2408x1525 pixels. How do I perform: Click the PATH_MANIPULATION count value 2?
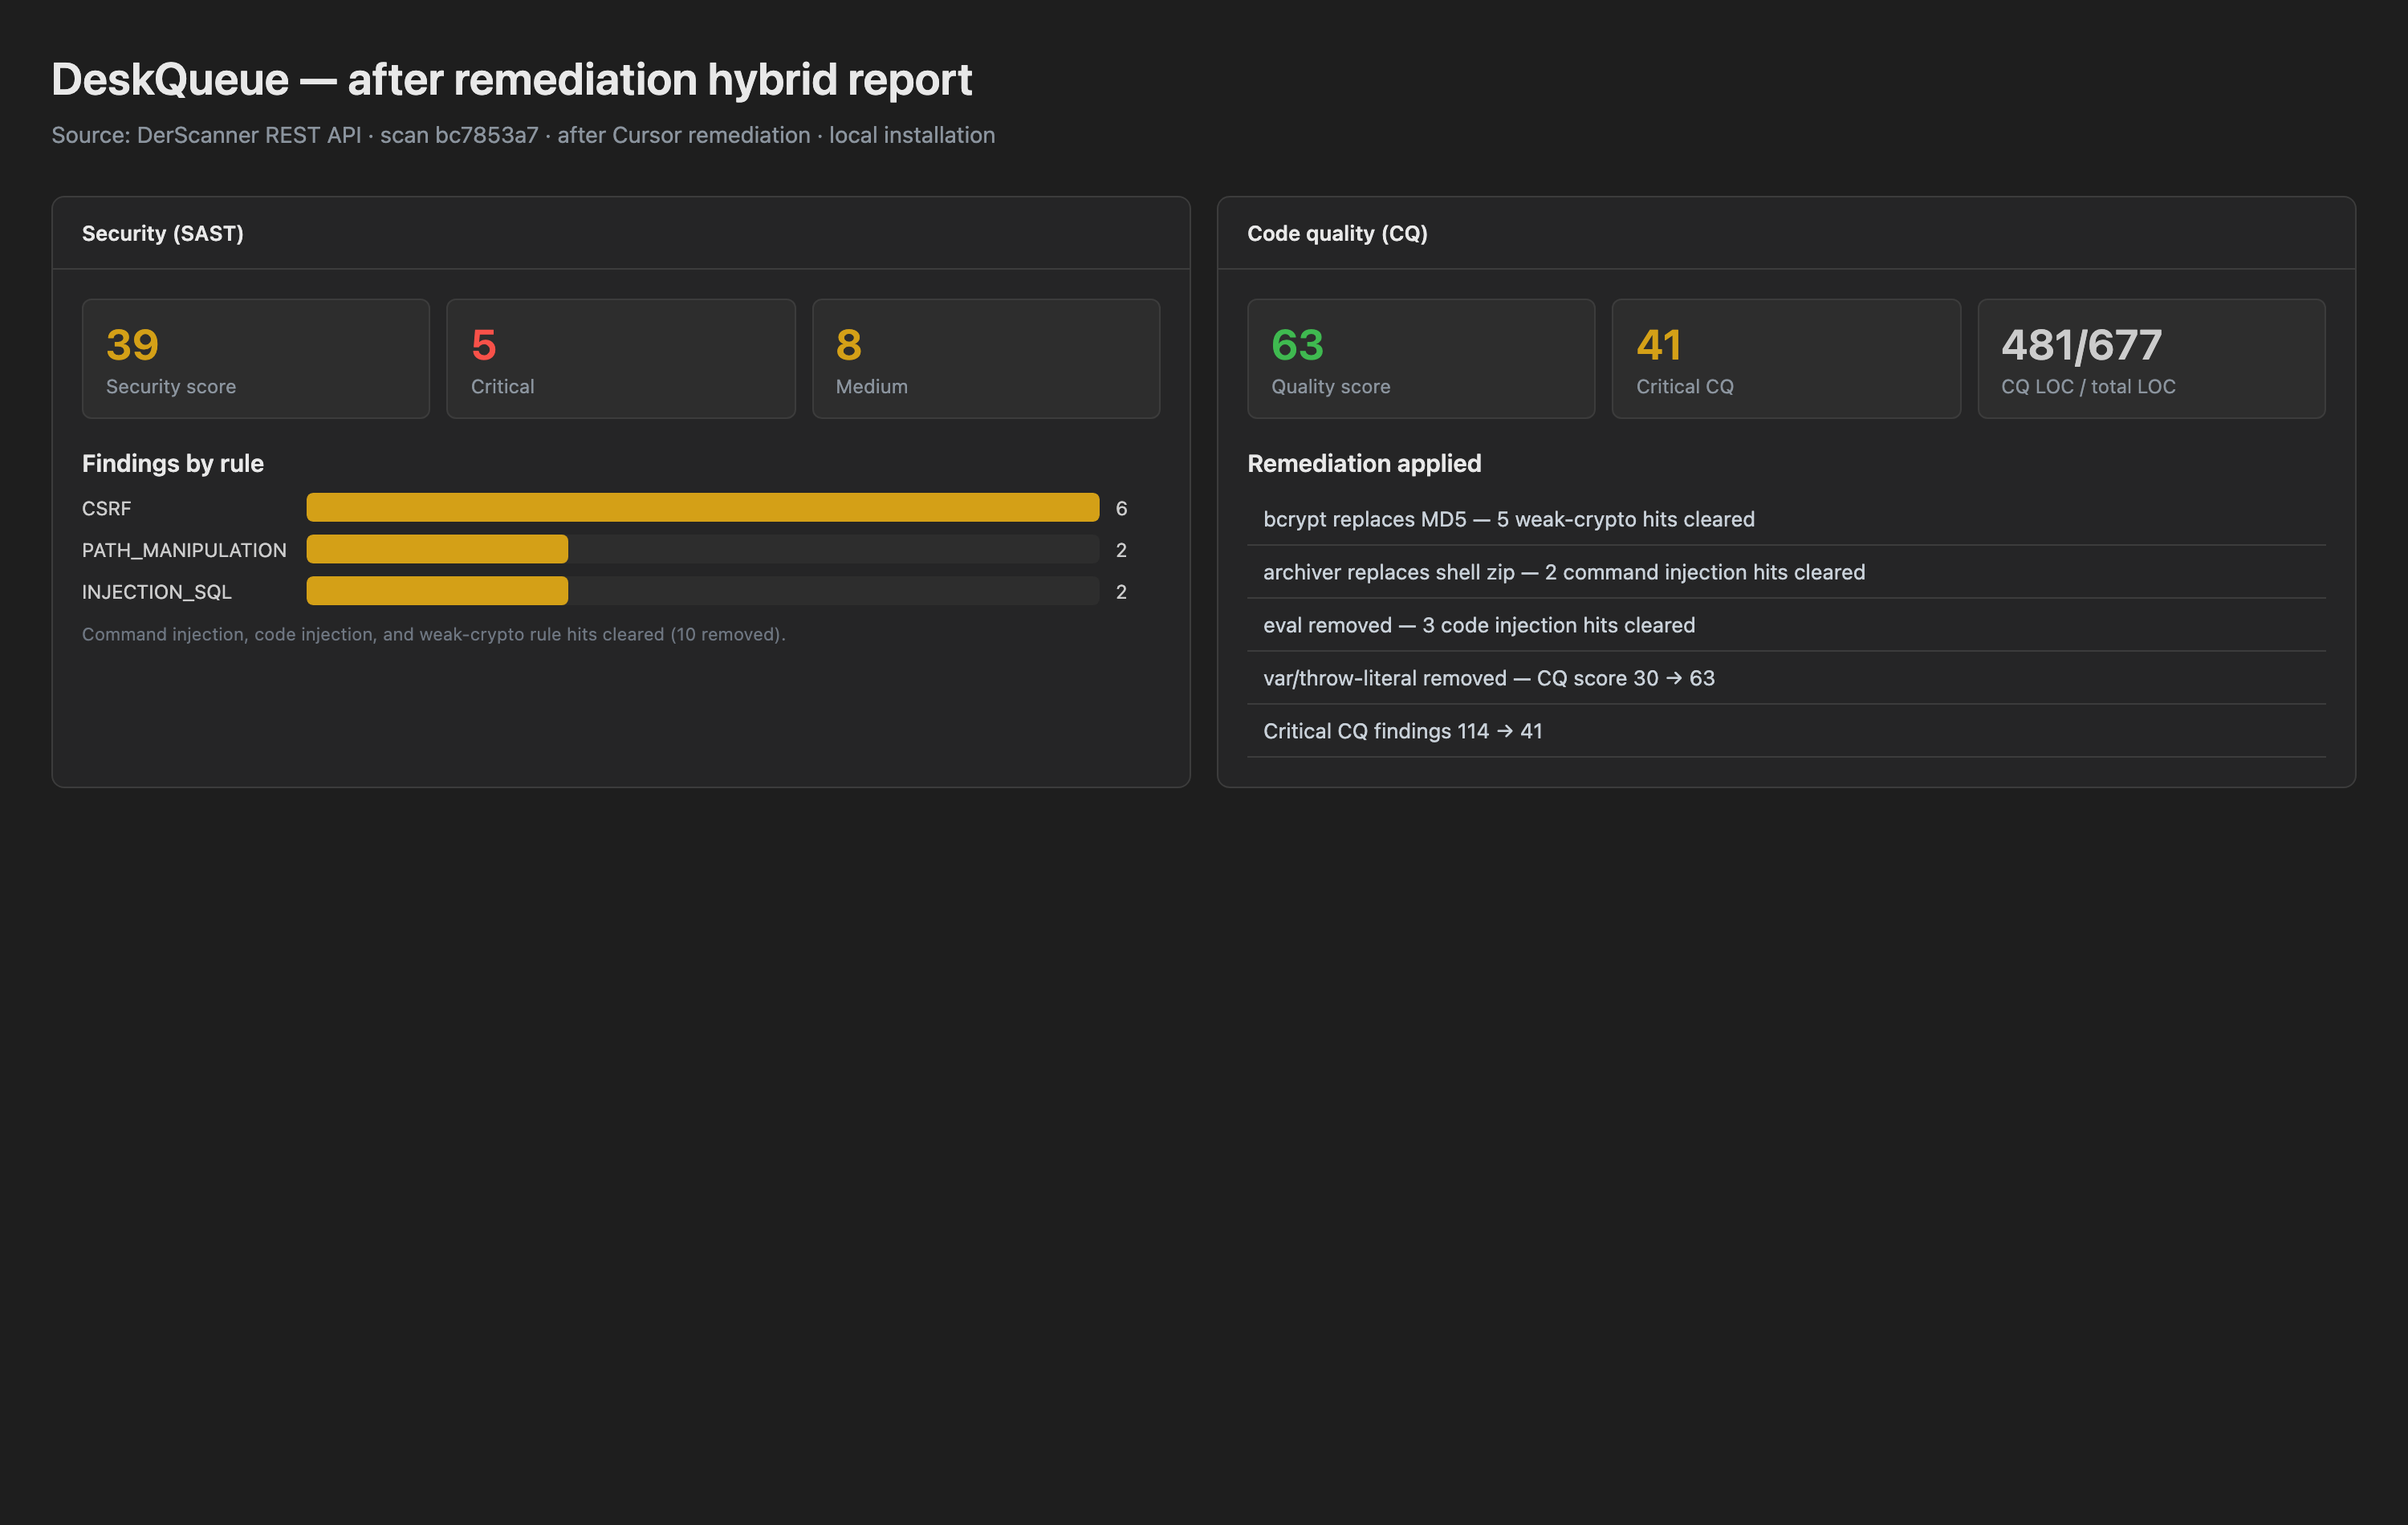click(1121, 550)
